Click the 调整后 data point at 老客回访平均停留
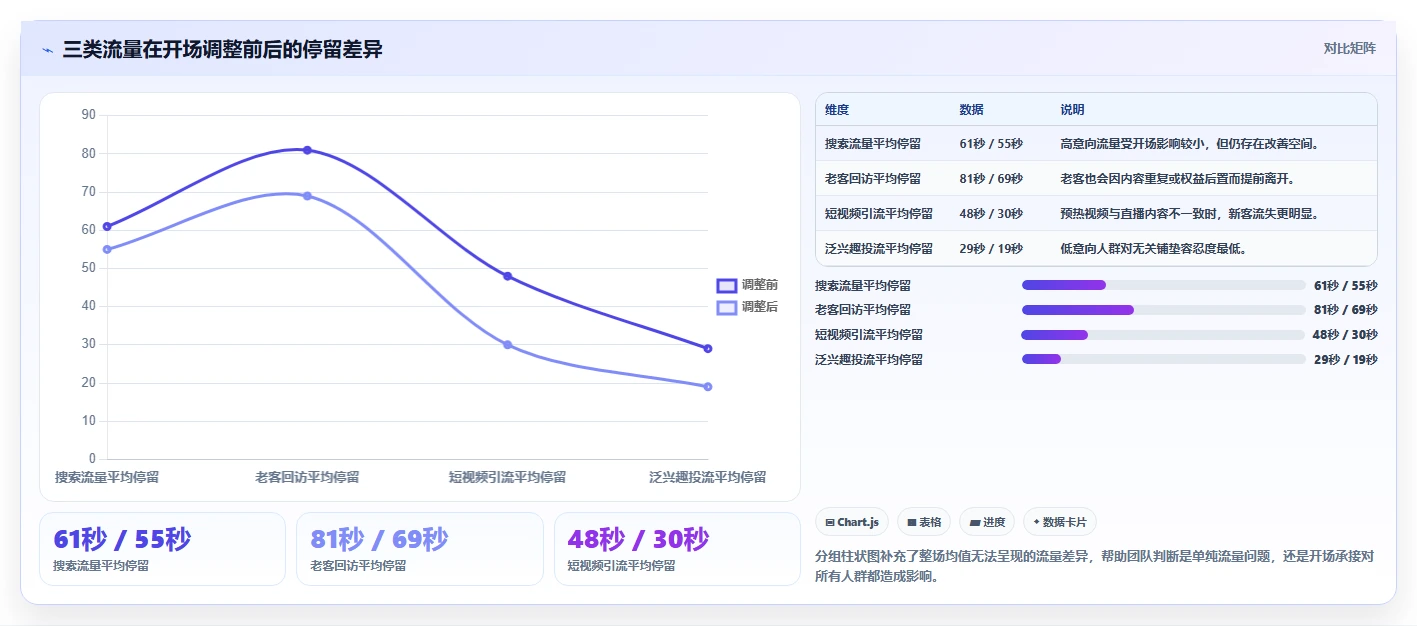Viewport: 1417px width, 626px height. pyautogui.click(x=307, y=196)
